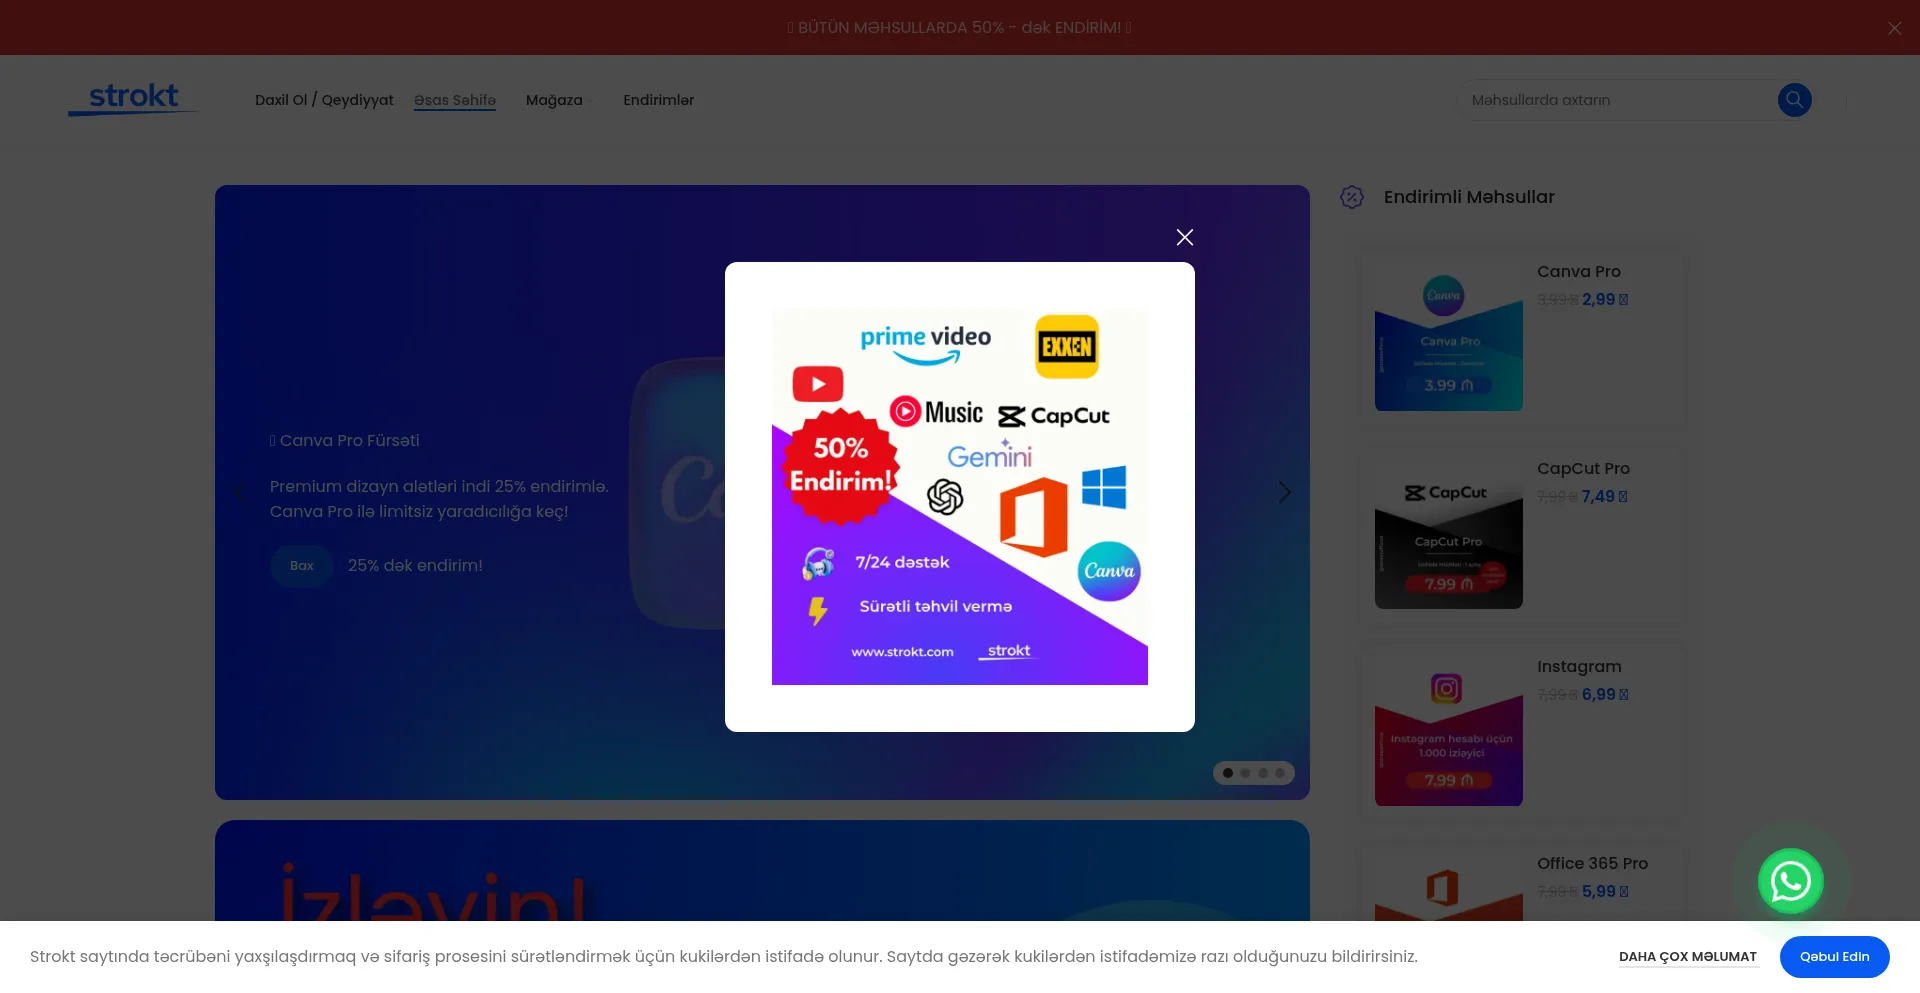Click the strokt logo
Viewport: 1920px width, 993px height.
click(132, 99)
